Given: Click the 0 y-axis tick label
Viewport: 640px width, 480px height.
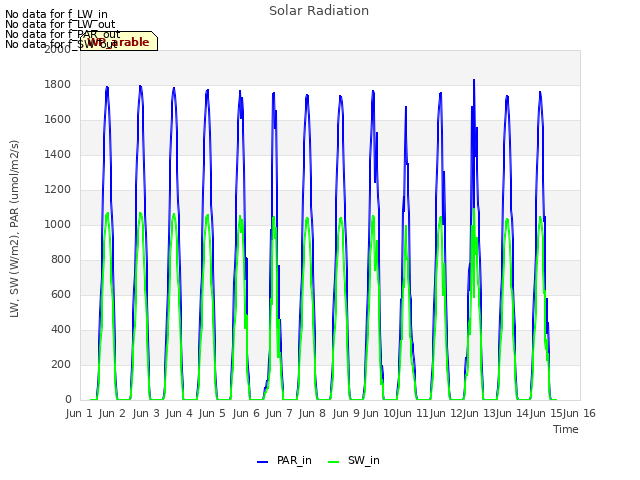Looking at the screenshot, I should 68,400.
